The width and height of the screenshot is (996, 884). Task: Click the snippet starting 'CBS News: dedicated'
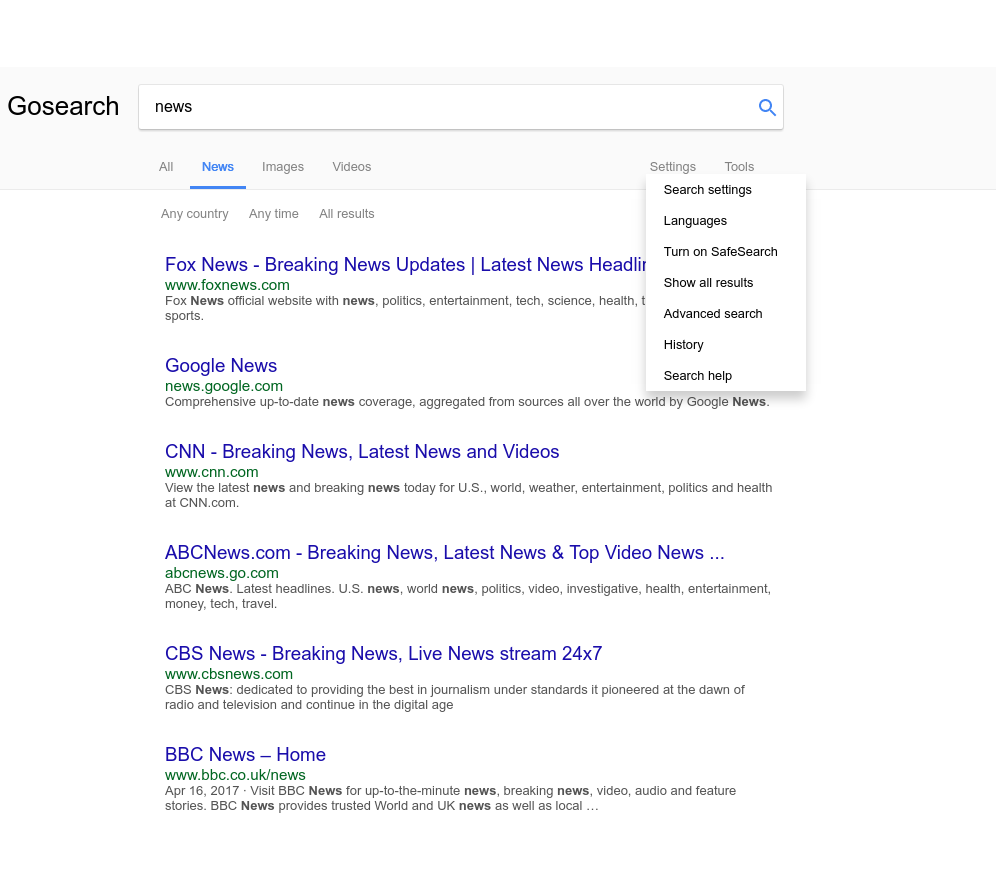455,697
